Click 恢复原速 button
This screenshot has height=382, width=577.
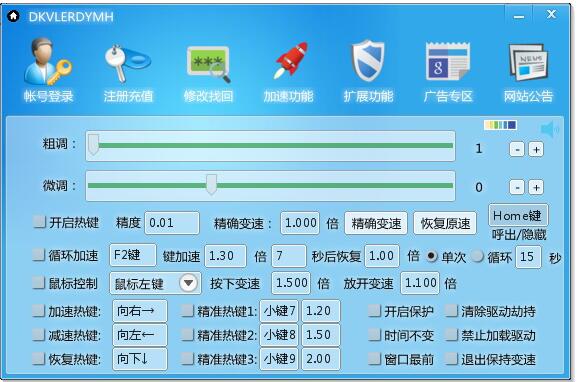coord(445,223)
